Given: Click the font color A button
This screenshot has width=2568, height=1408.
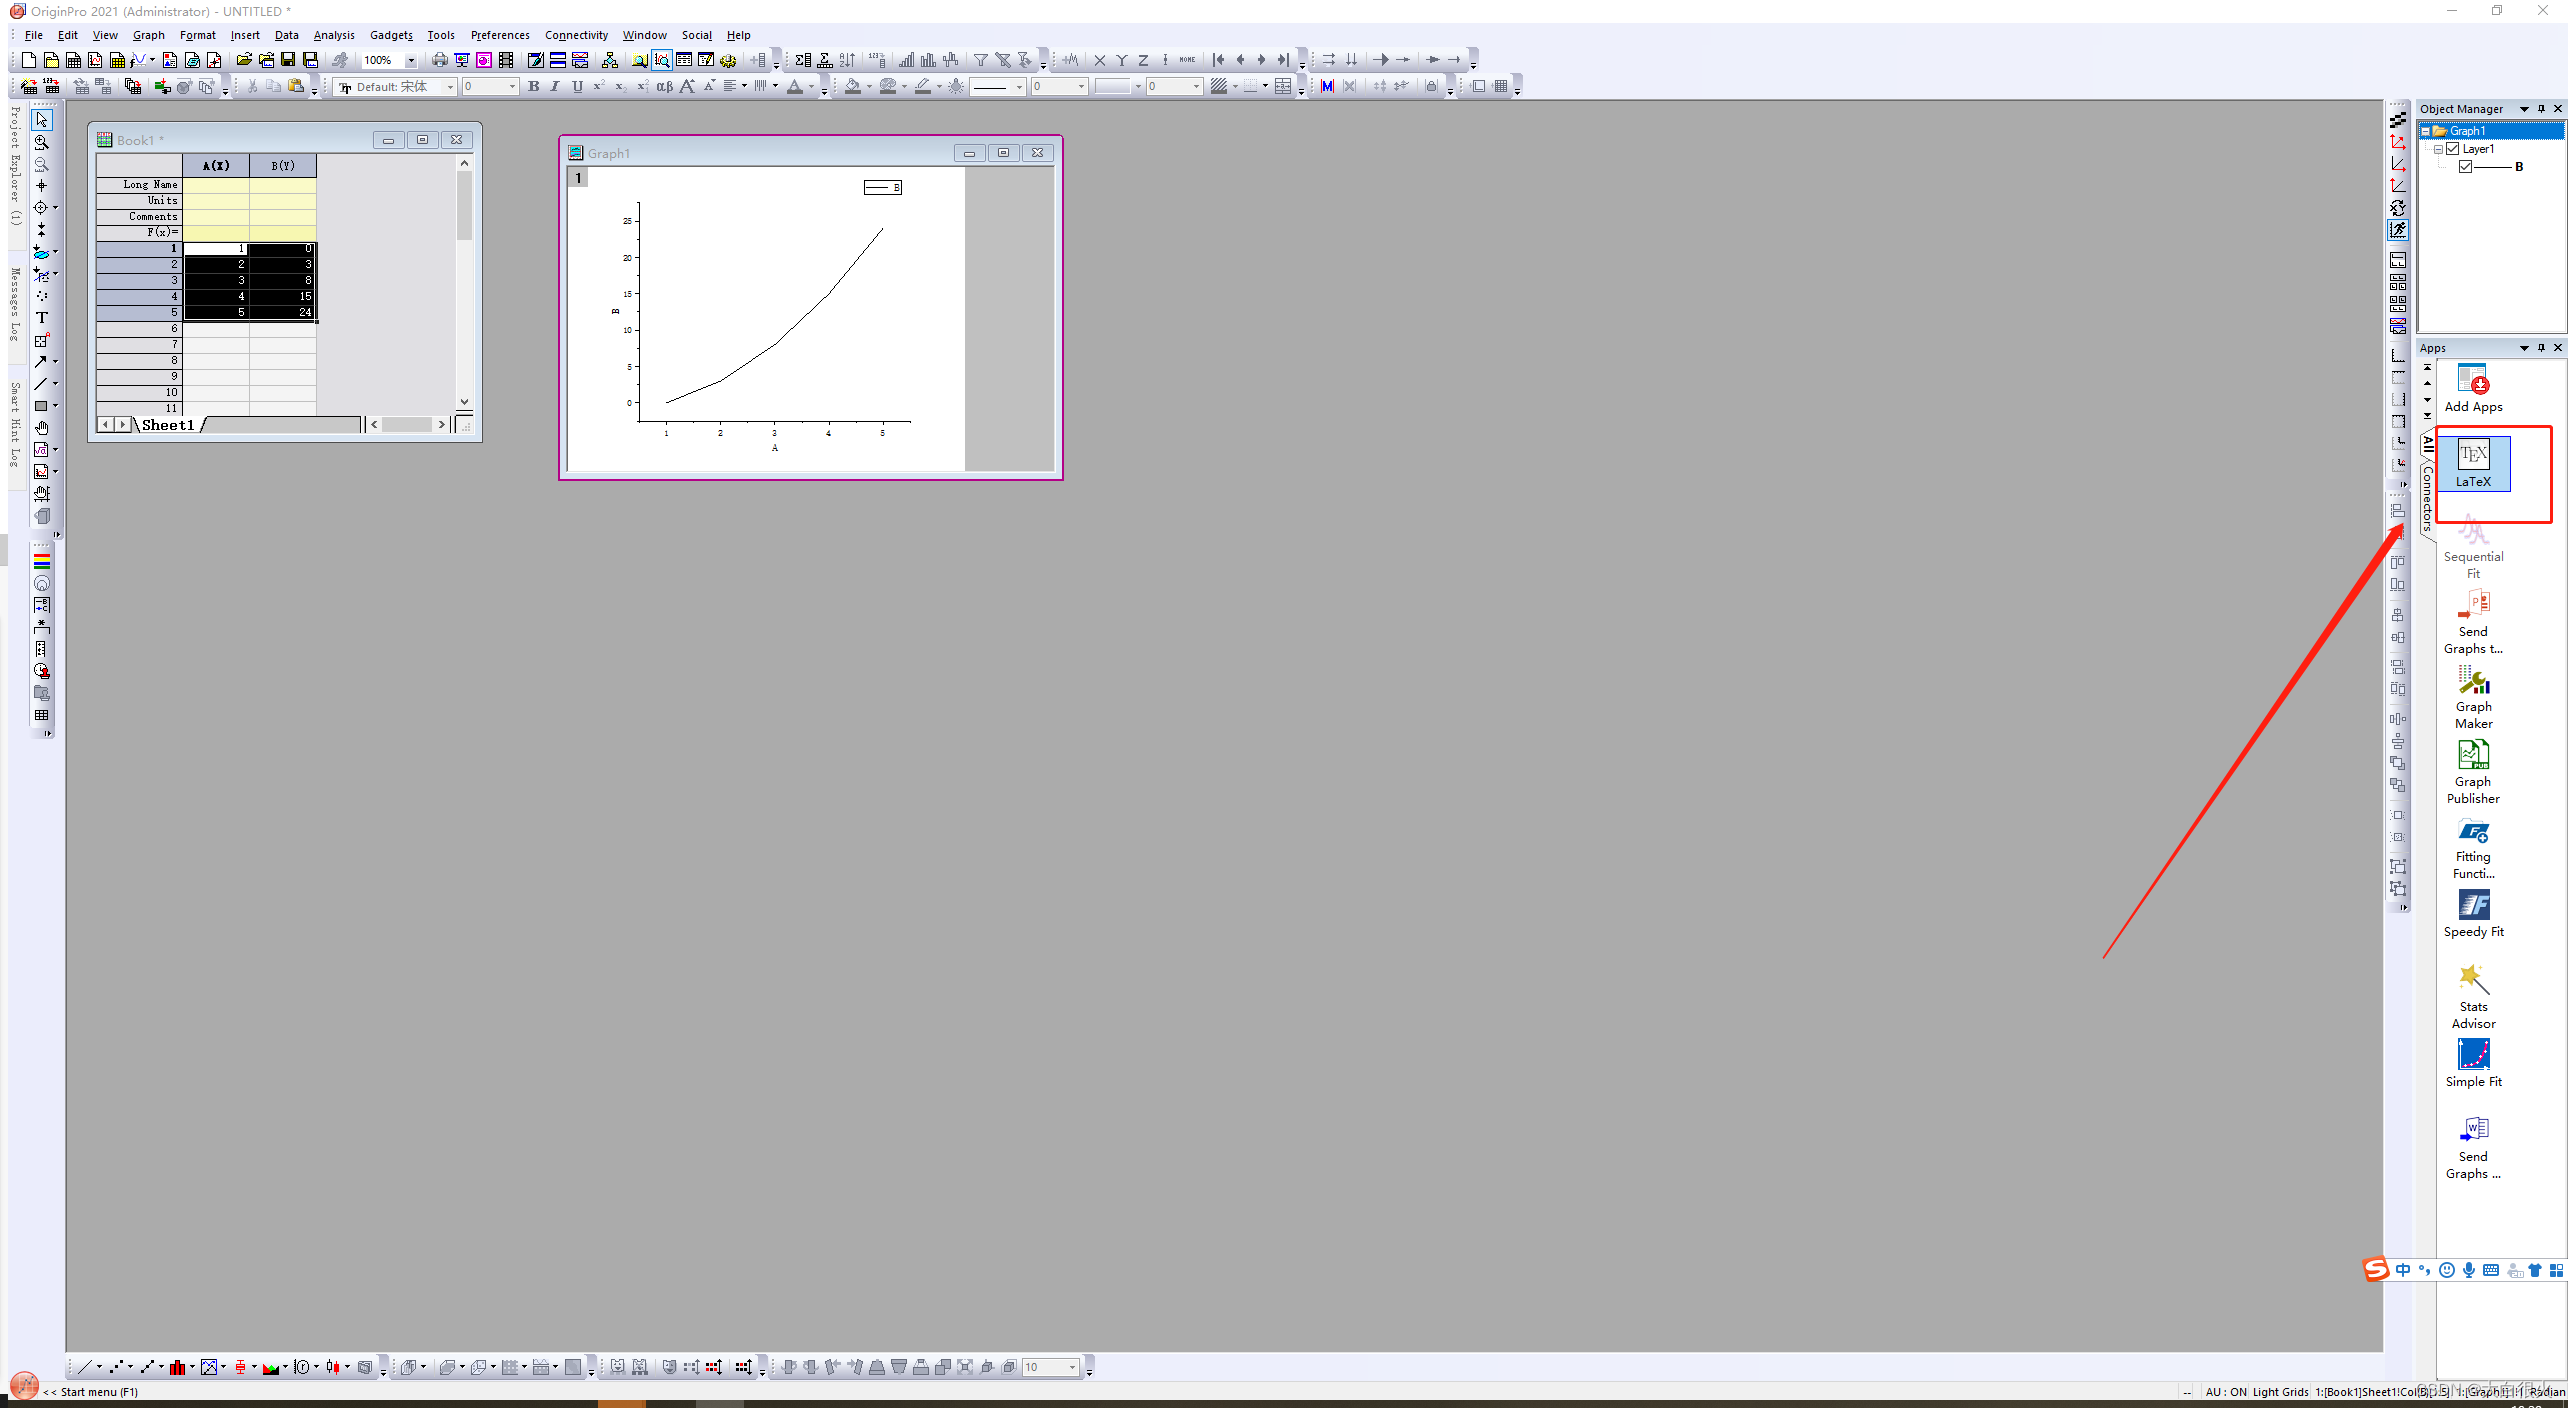Looking at the screenshot, I should [794, 87].
